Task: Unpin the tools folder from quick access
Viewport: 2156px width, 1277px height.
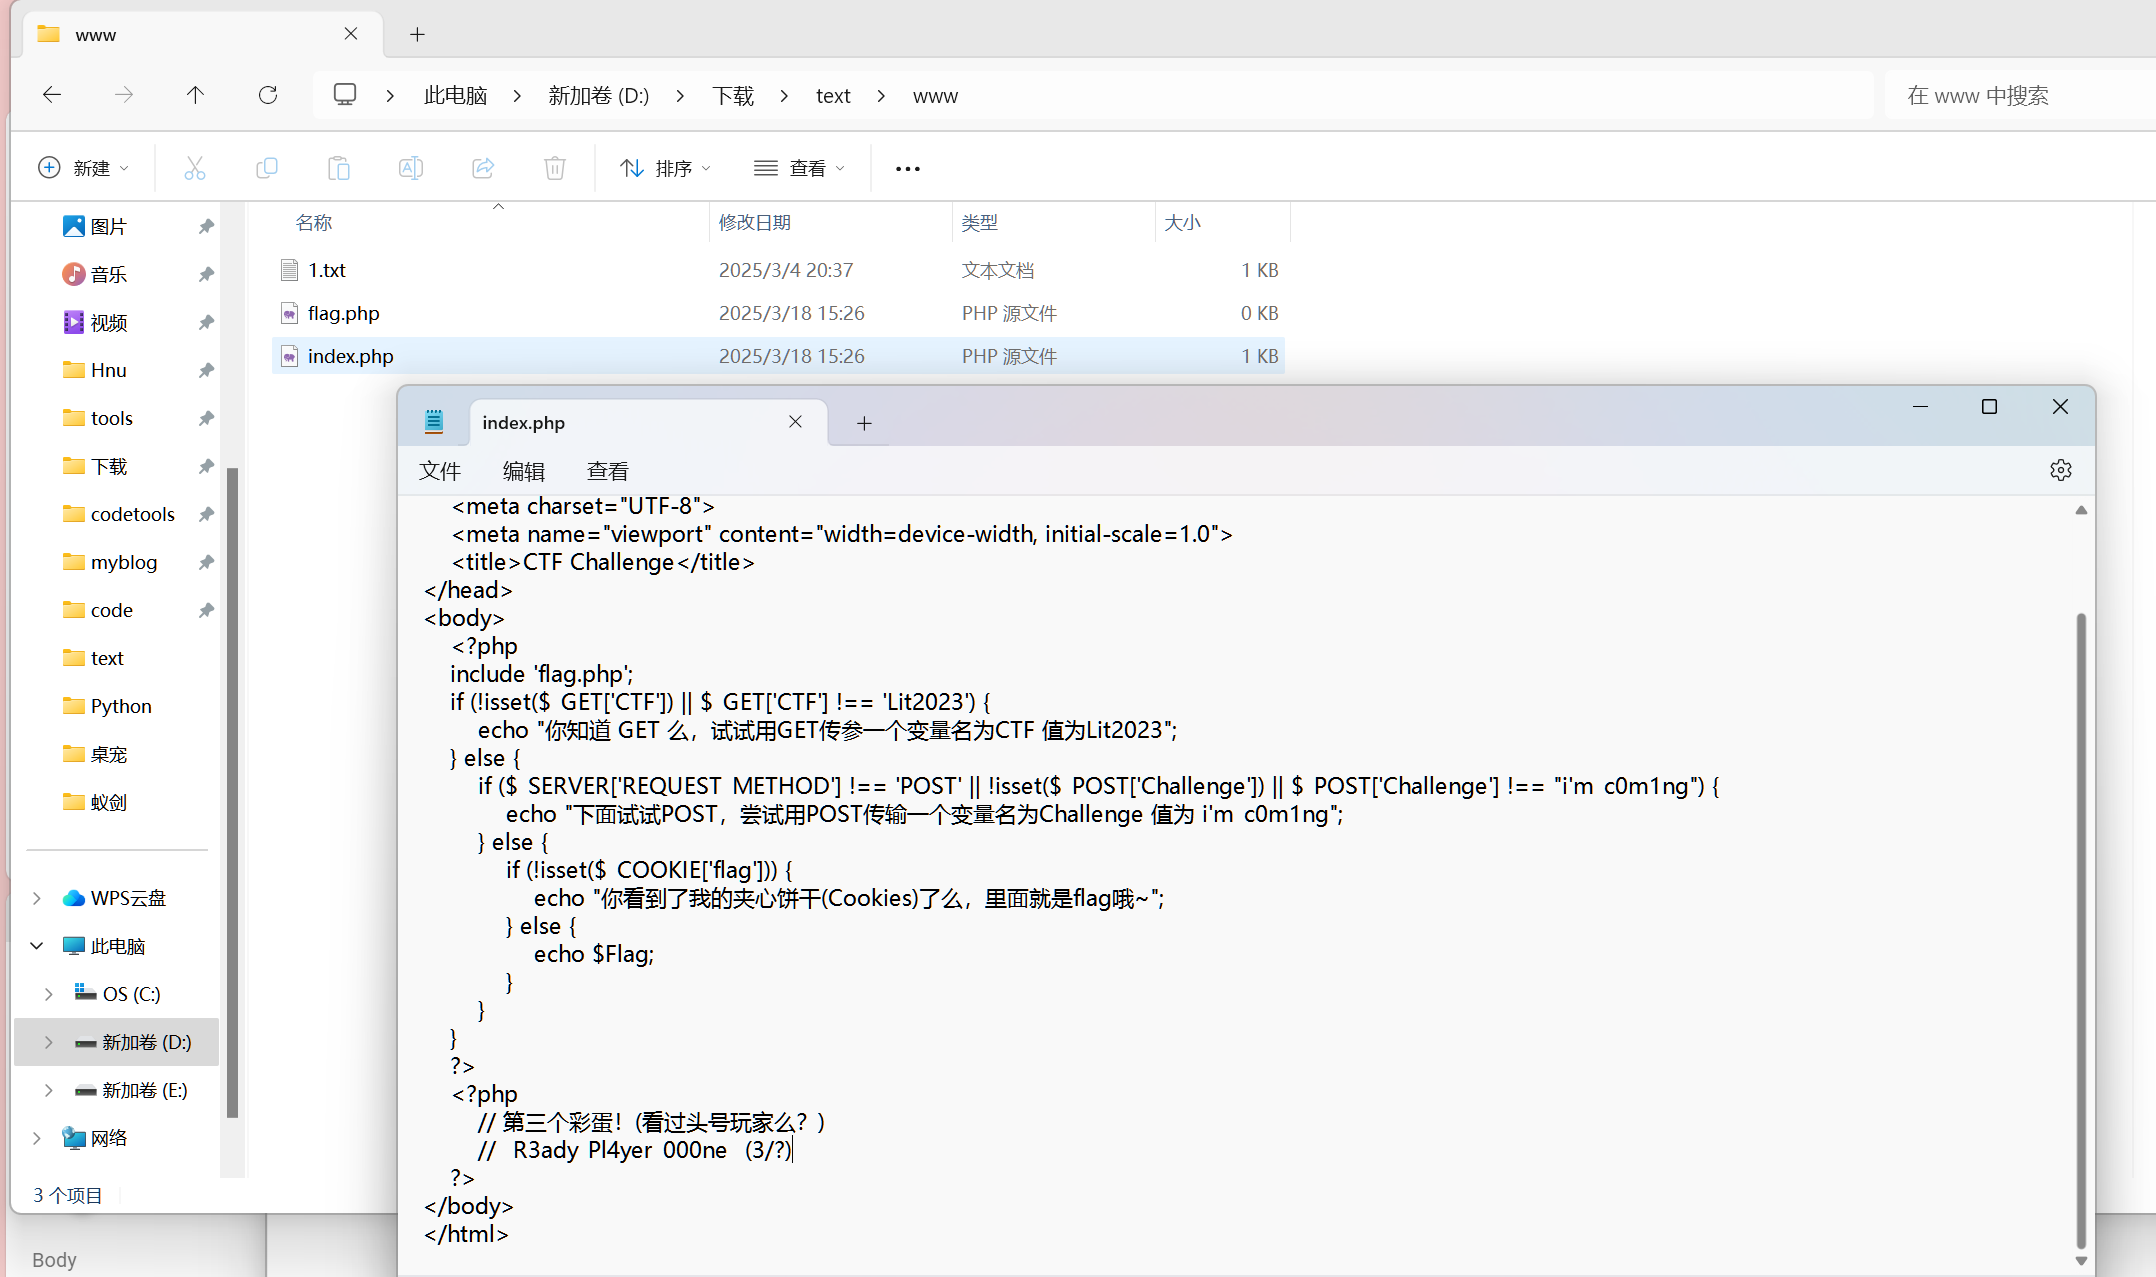Action: click(x=206, y=418)
